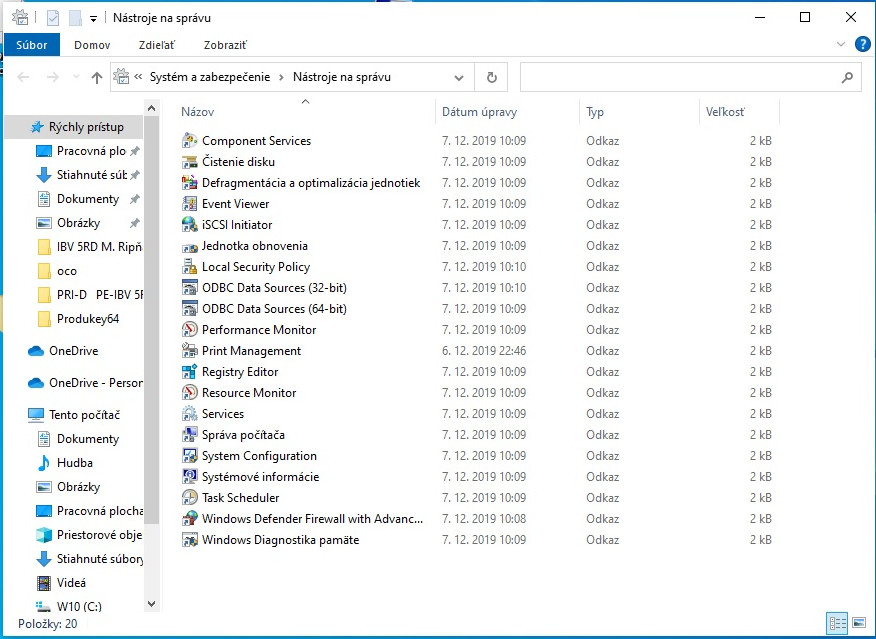Select the Čistenie disku icon
Image resolution: width=876 pixels, height=639 pixels.
(x=189, y=161)
